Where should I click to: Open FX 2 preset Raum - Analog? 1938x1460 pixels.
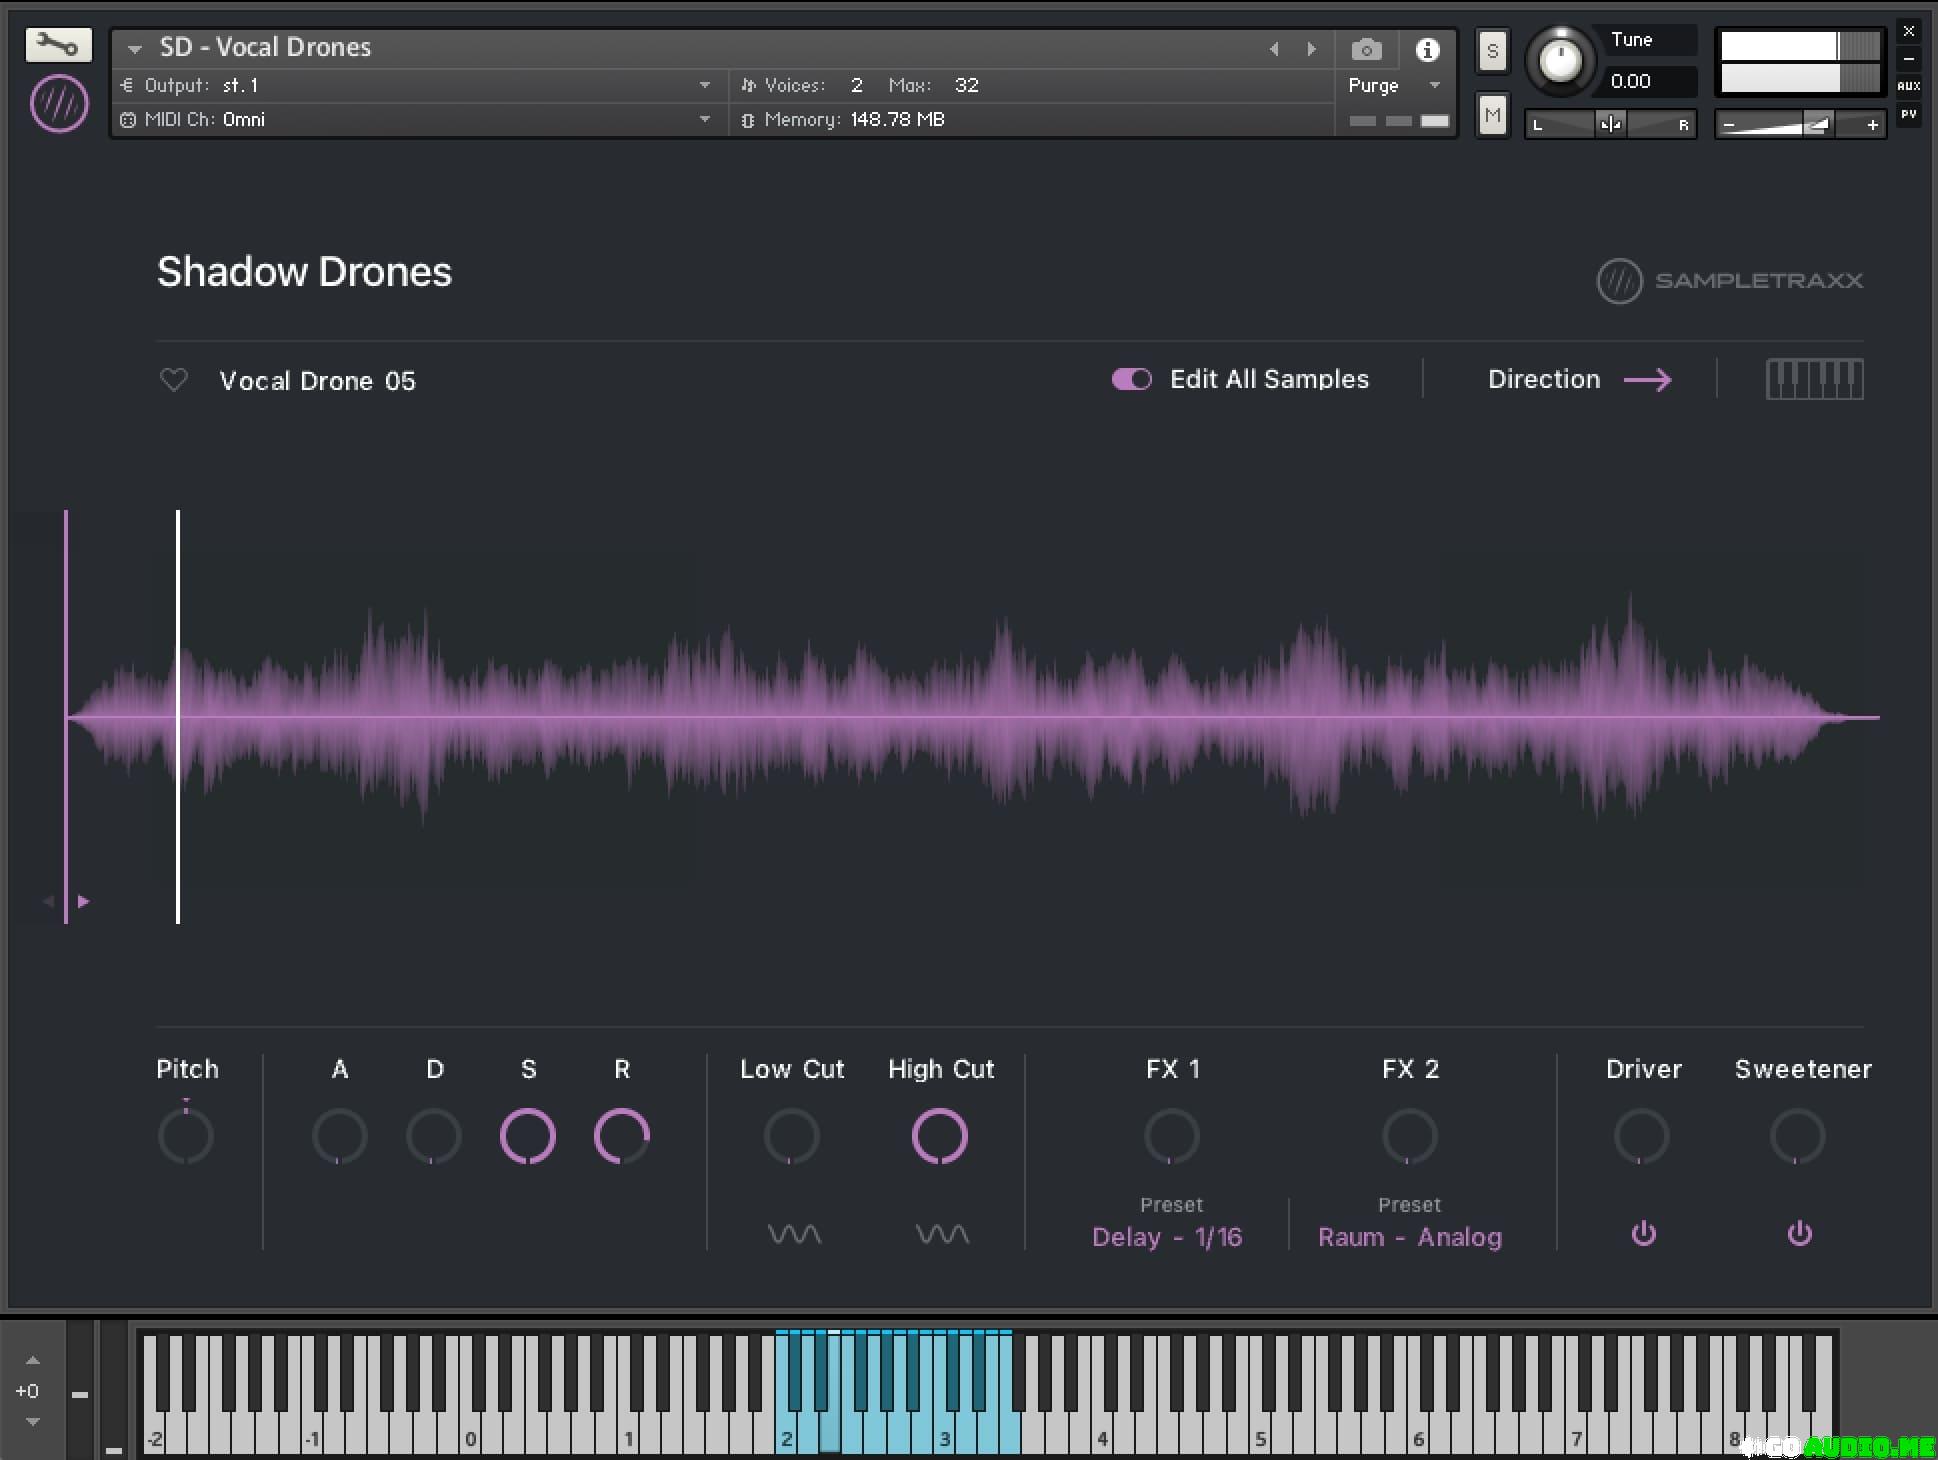pyautogui.click(x=1409, y=1237)
